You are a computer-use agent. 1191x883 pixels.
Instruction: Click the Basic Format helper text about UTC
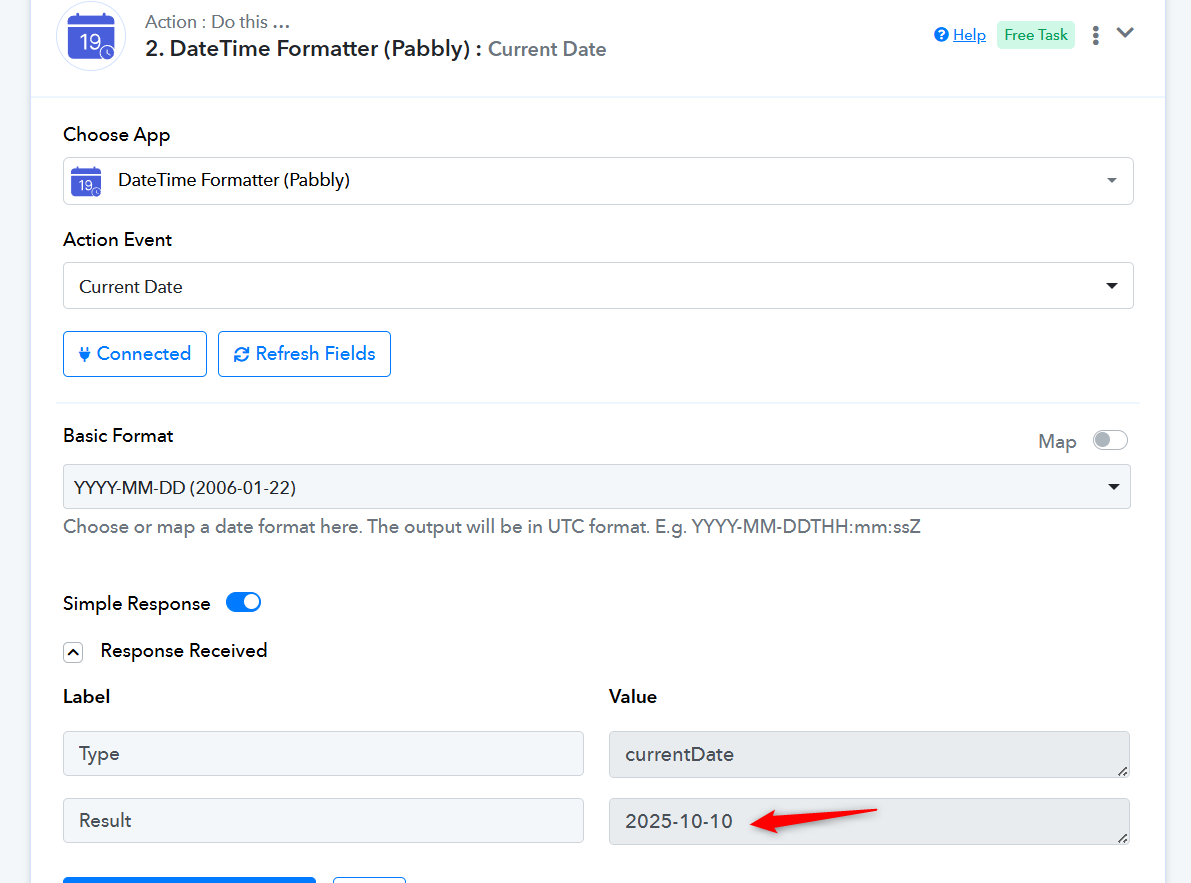(x=491, y=527)
